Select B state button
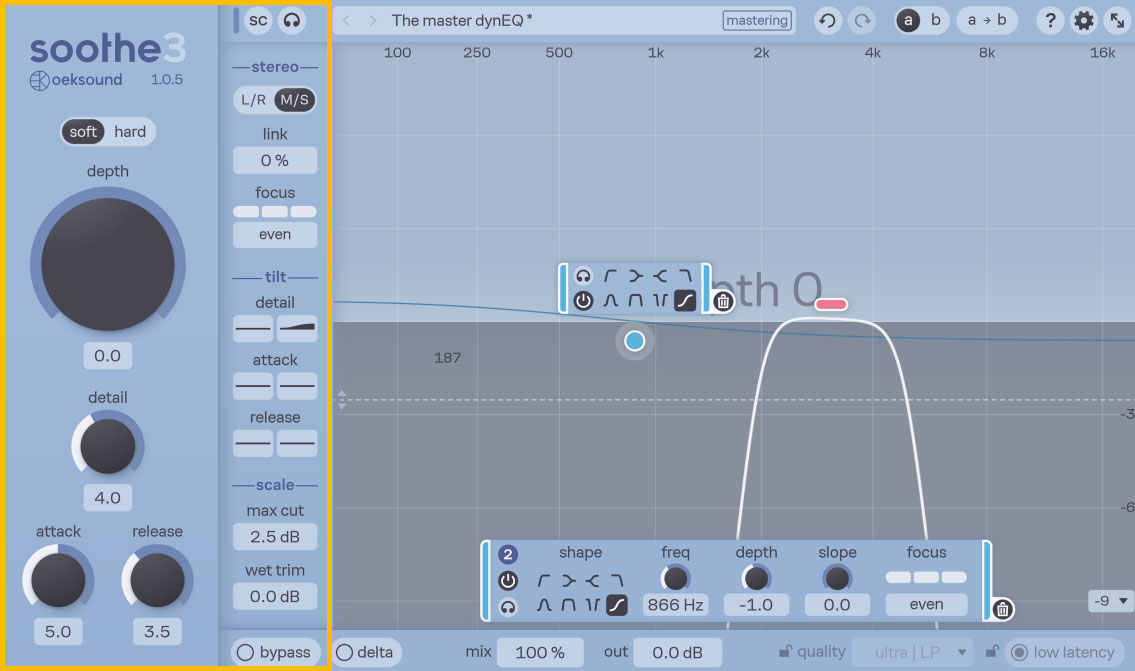 (x=935, y=20)
